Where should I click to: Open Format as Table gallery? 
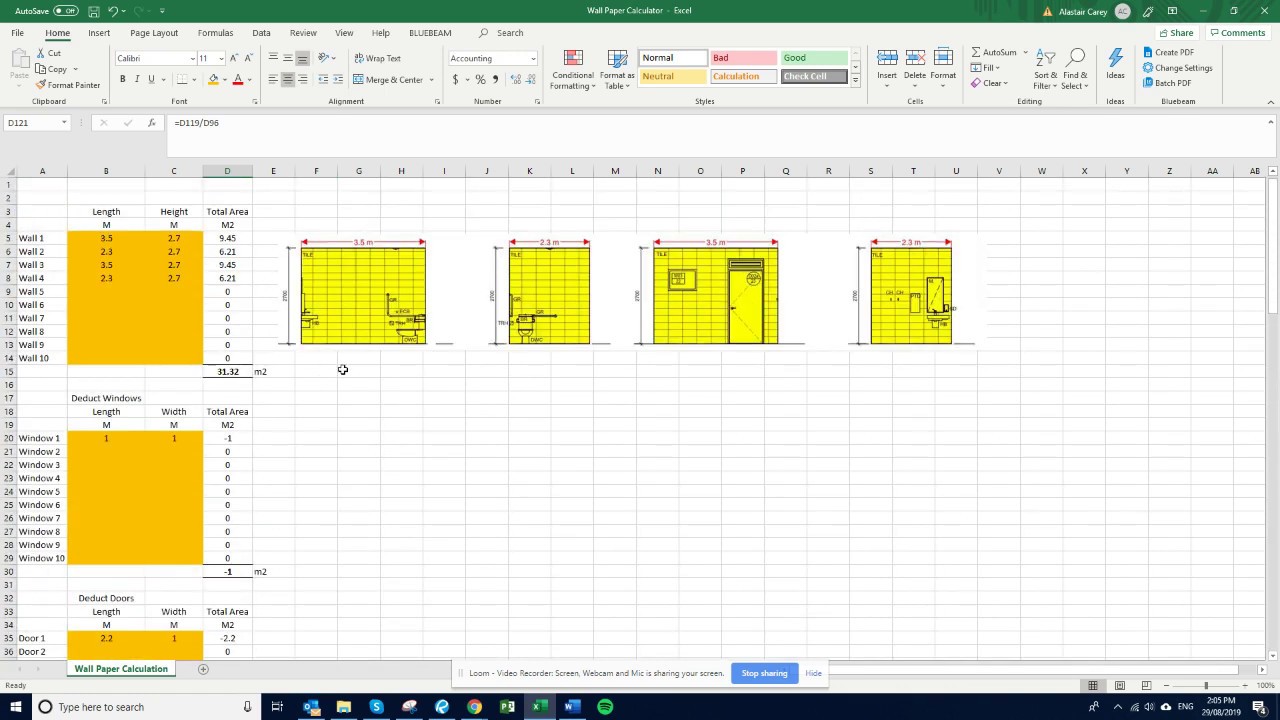pos(617,70)
